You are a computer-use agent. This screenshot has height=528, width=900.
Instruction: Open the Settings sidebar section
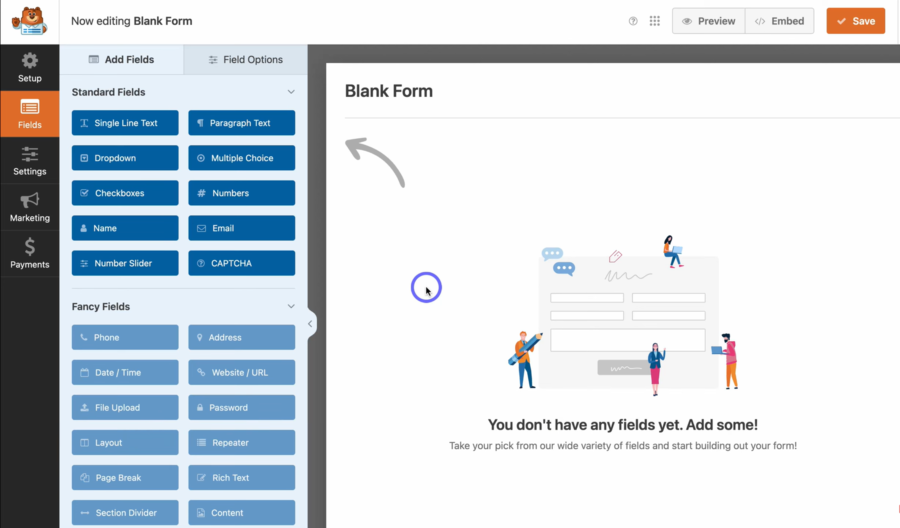(x=29, y=161)
